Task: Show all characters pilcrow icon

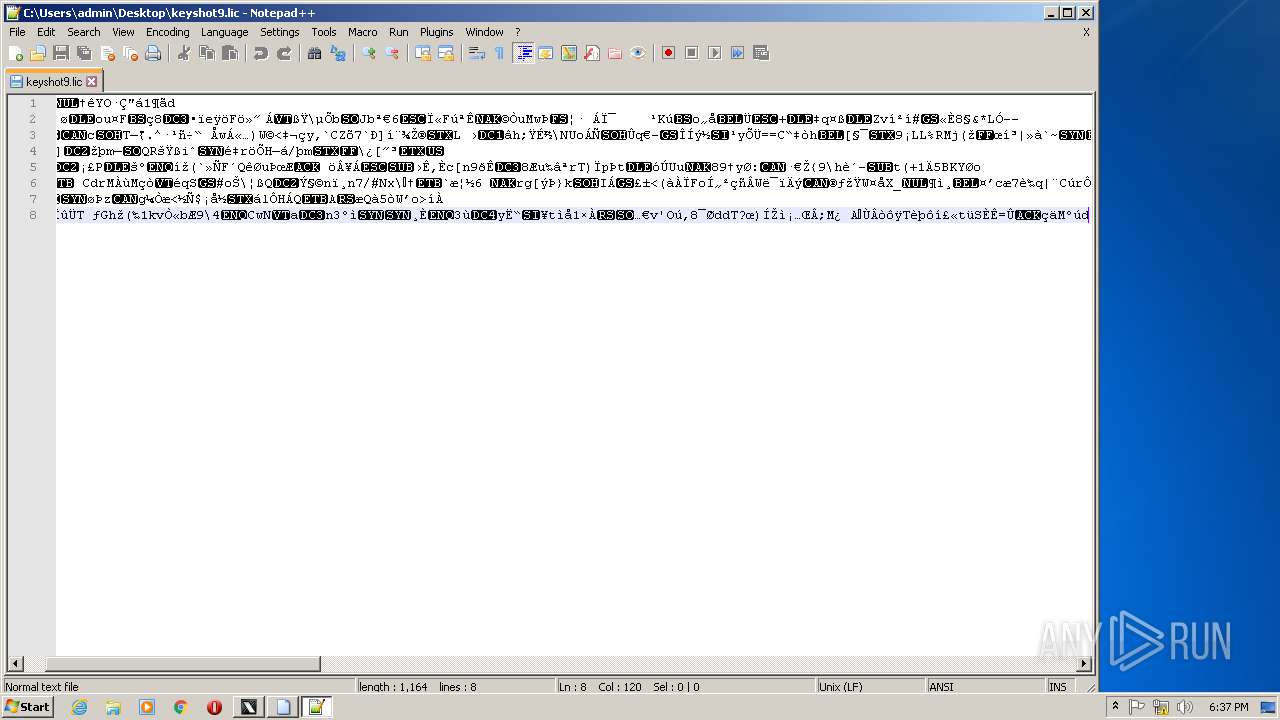Action: (500, 53)
